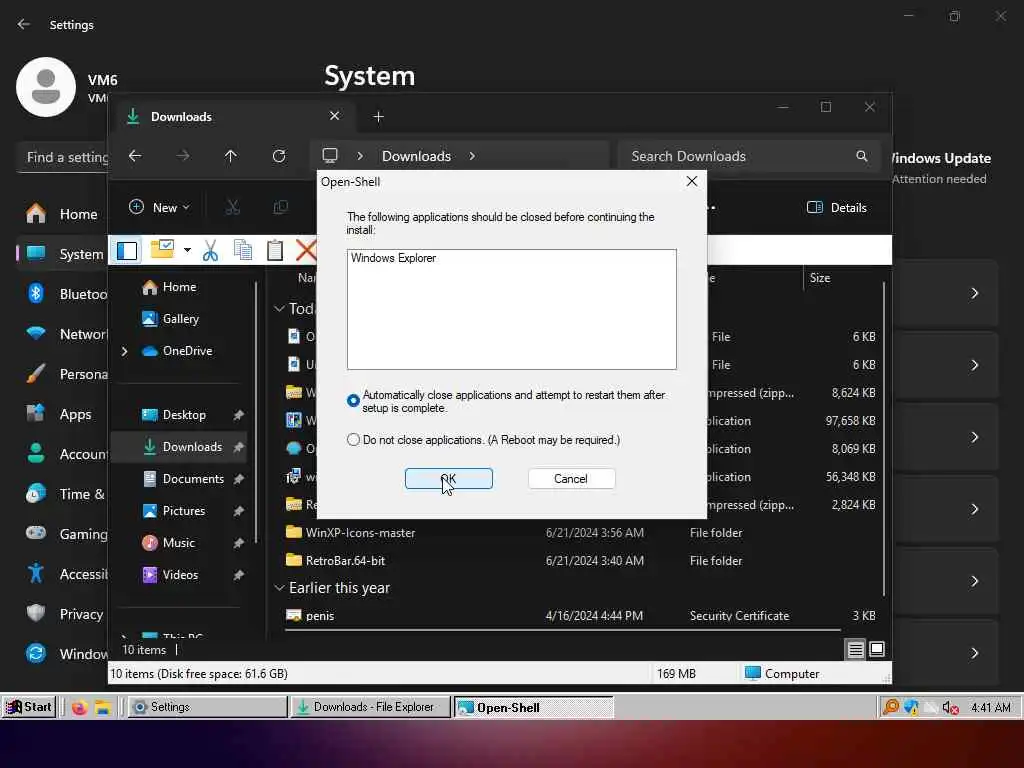Select System in Settings sidebar
1024x768 pixels.
pyautogui.click(x=61, y=254)
